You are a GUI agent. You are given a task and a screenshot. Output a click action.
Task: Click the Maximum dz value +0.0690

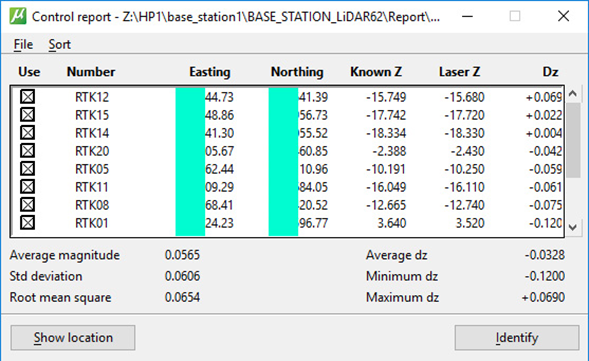(543, 297)
